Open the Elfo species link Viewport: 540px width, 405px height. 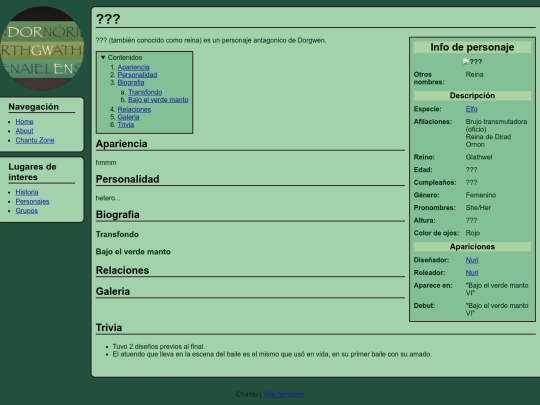point(471,109)
